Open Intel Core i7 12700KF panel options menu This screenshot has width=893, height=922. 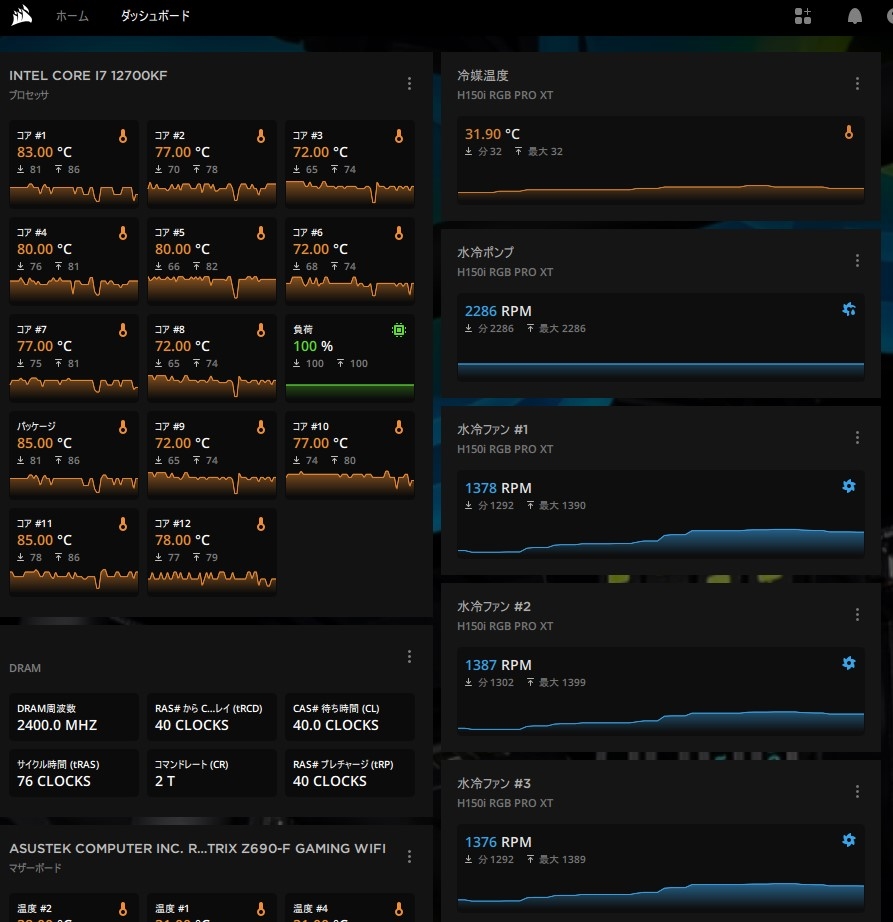click(x=409, y=83)
